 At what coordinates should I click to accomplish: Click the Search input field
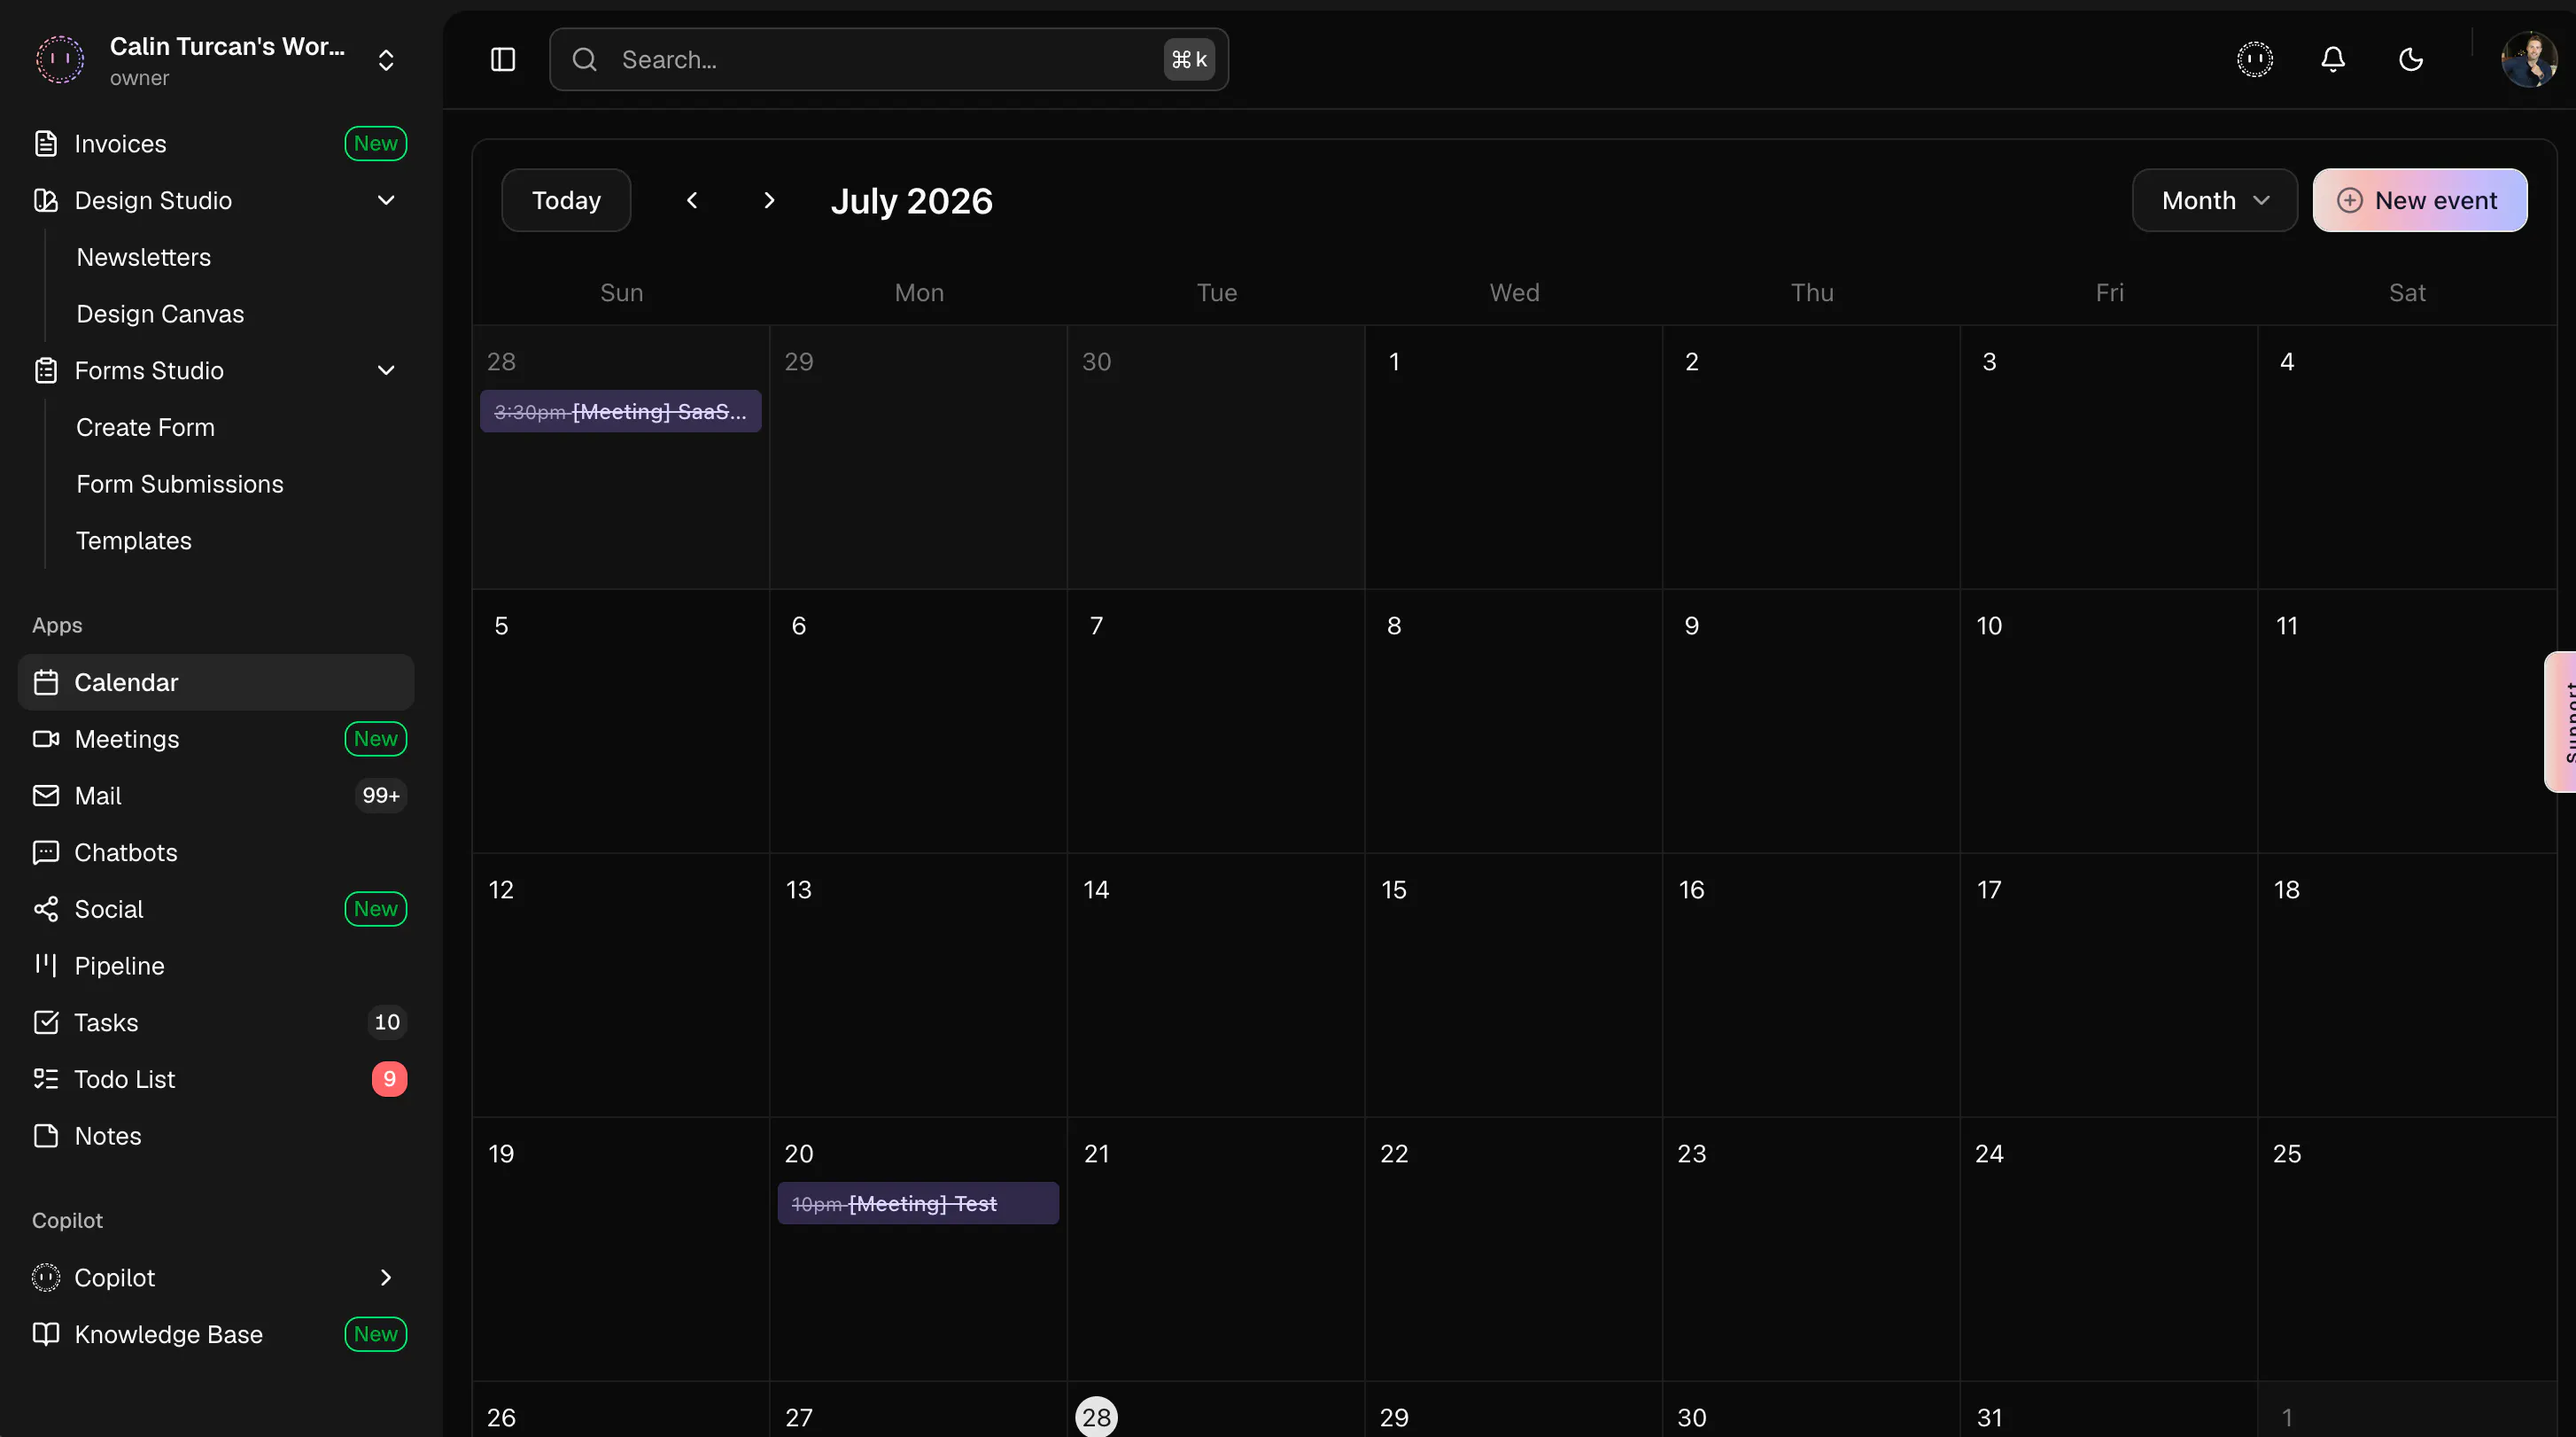889,60
